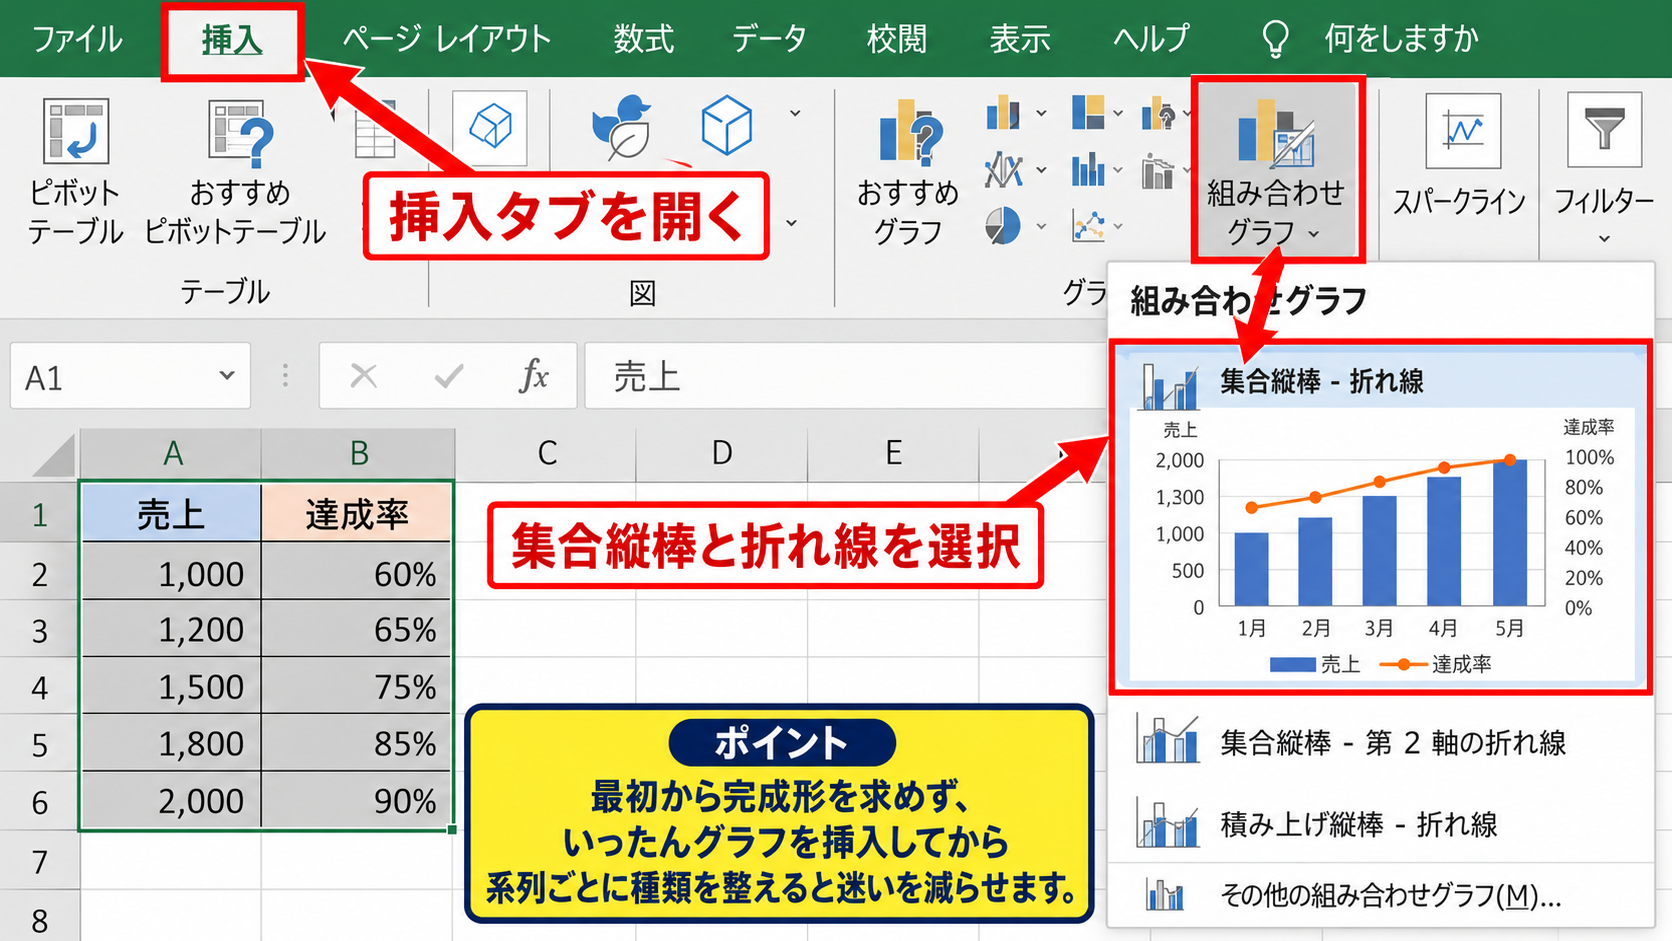Insert a ピボットテーブル

click(x=75, y=172)
